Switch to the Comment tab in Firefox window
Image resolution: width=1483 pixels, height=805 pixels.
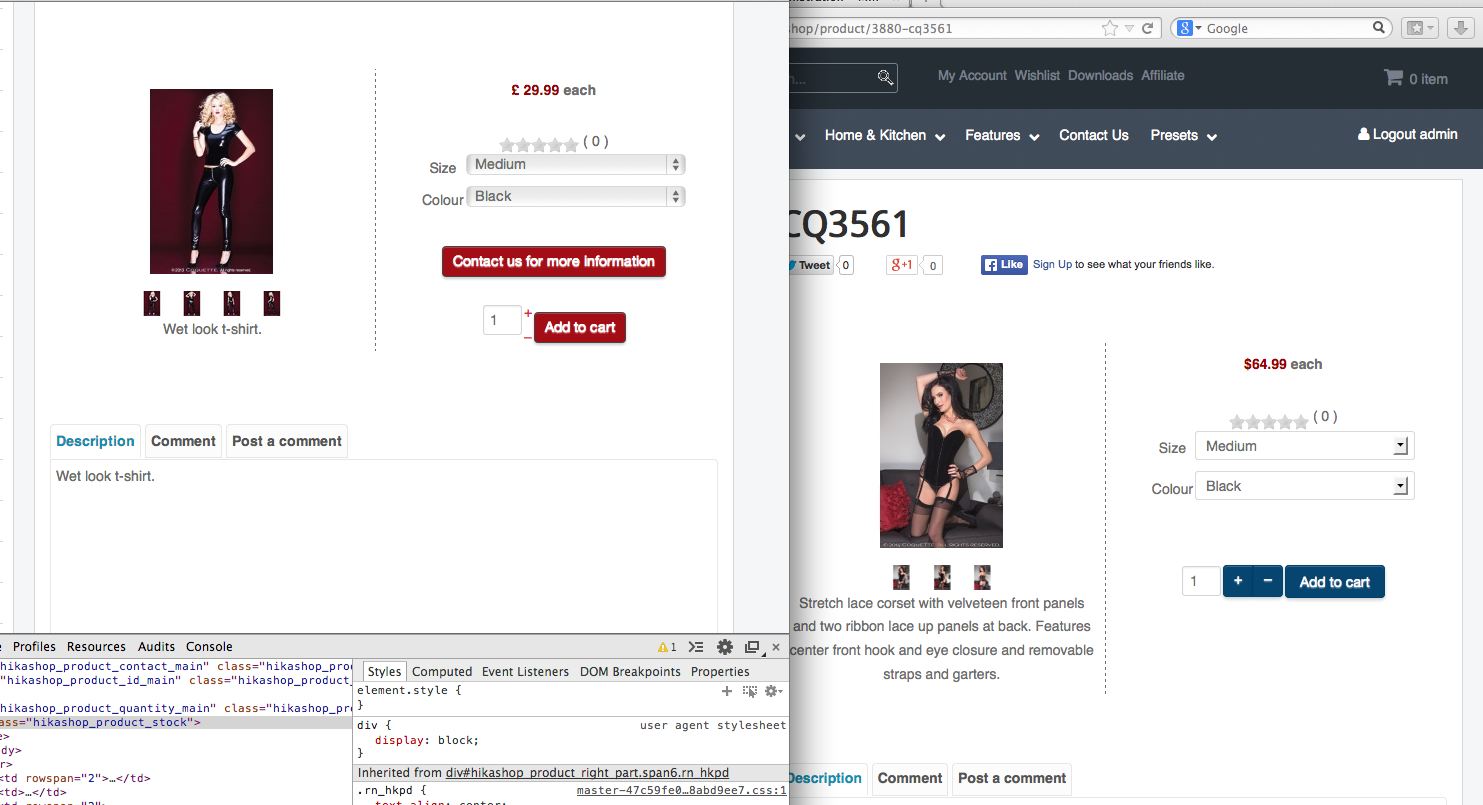910,778
